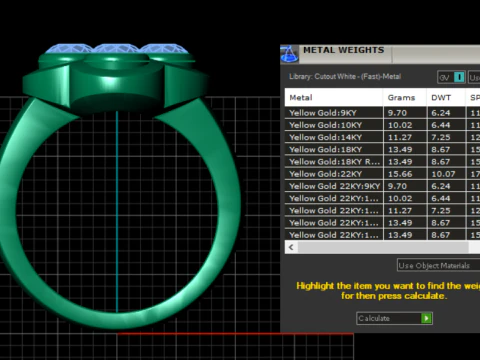Click grams value 15.66
Image resolution: width=480 pixels, height=360 pixels.
coord(400,174)
